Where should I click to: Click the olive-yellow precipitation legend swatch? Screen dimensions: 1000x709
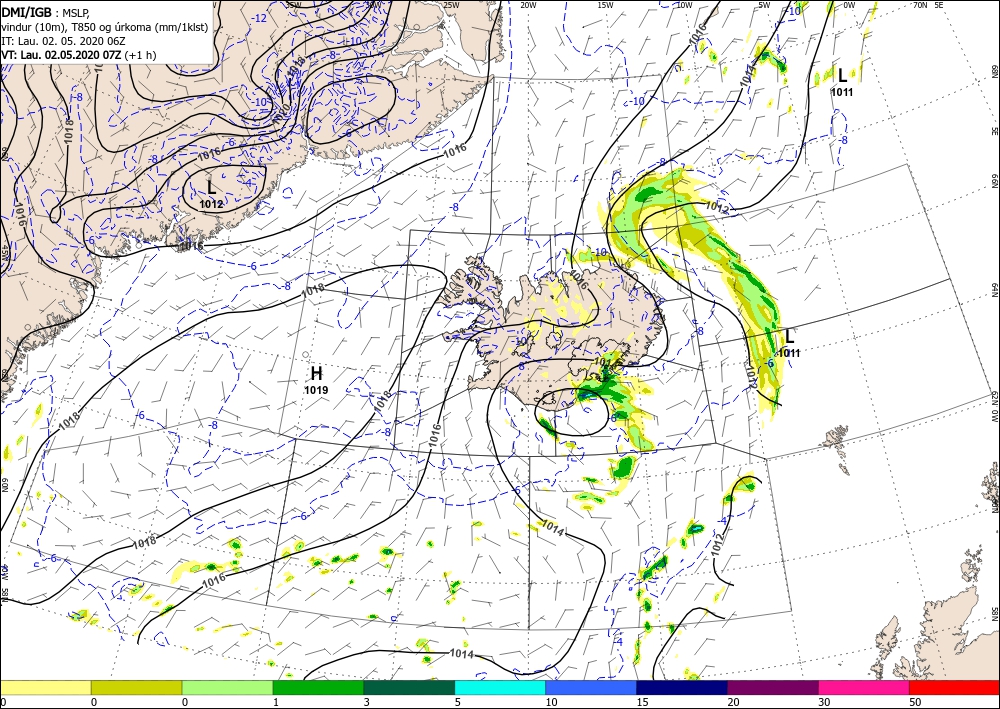pos(136,687)
